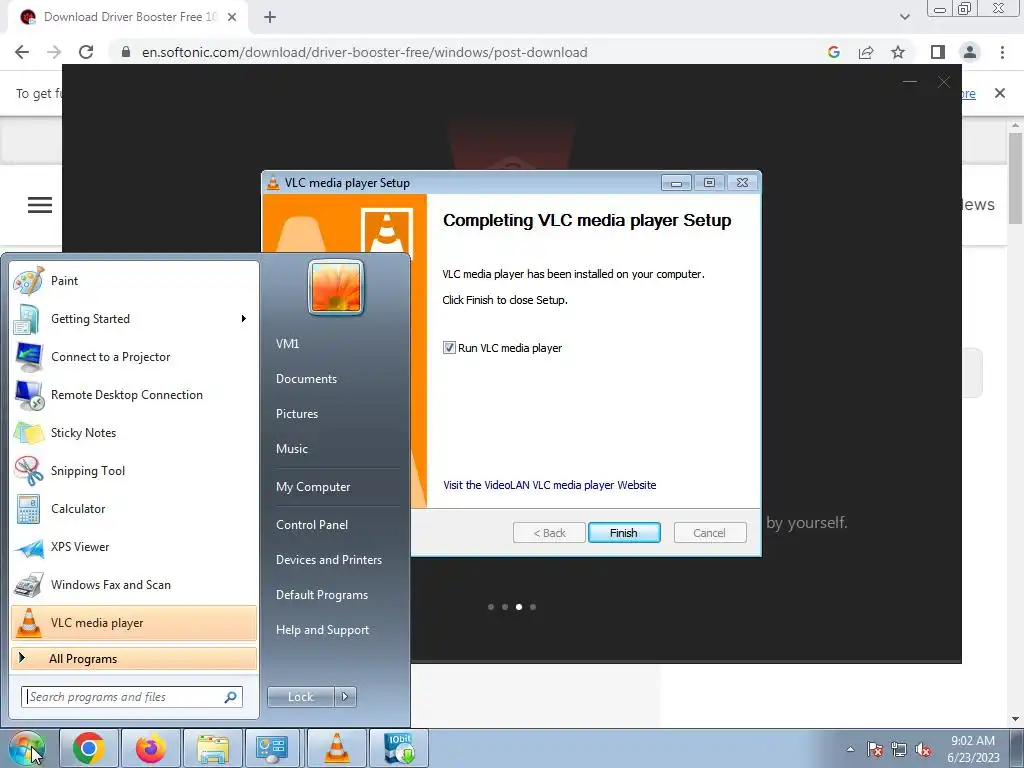Click the Action Center flag tray icon
This screenshot has height=768, width=1024.
875,749
